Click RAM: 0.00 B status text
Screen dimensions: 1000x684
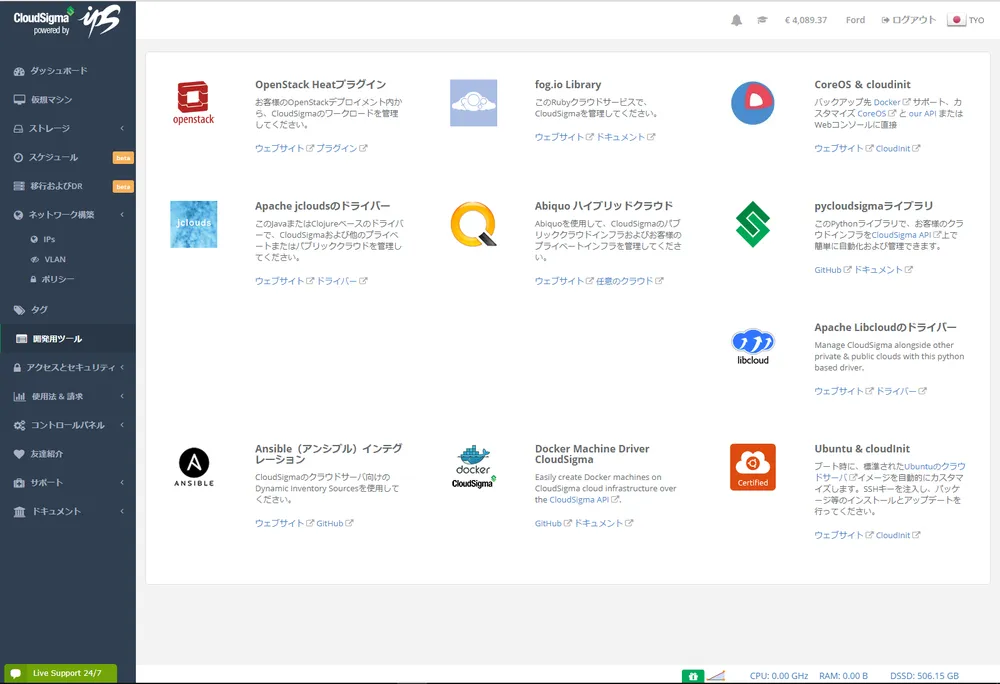[843, 676]
